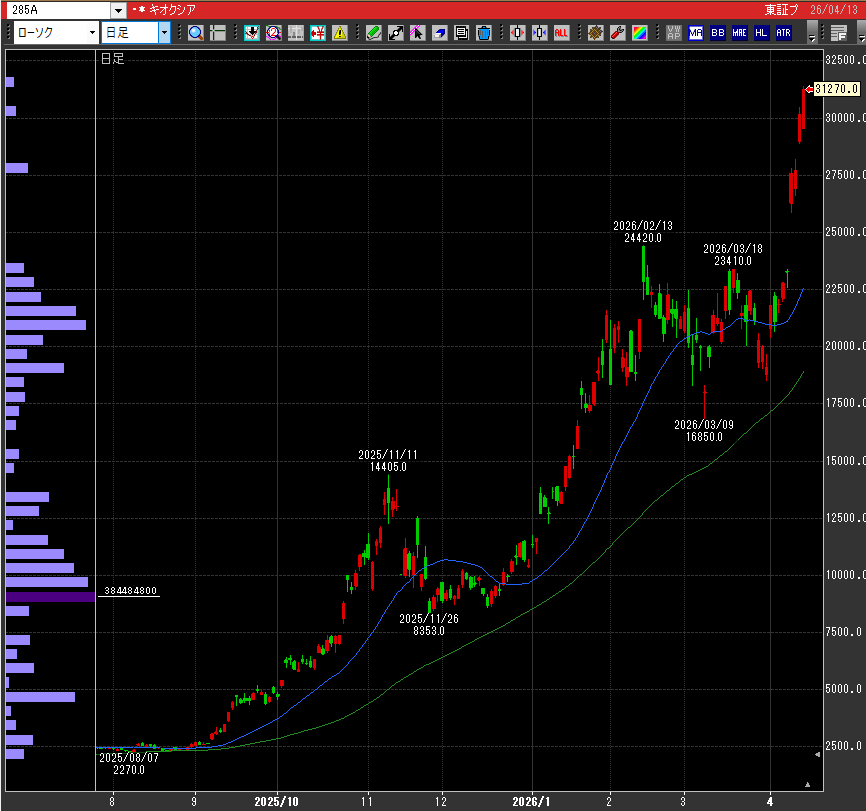866x811 pixels.
Task: Click the volume-by-price panel icon
Action: tap(839, 33)
